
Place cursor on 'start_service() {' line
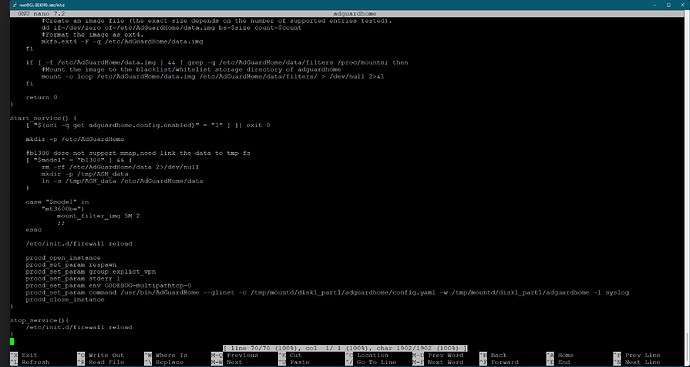click(44, 118)
